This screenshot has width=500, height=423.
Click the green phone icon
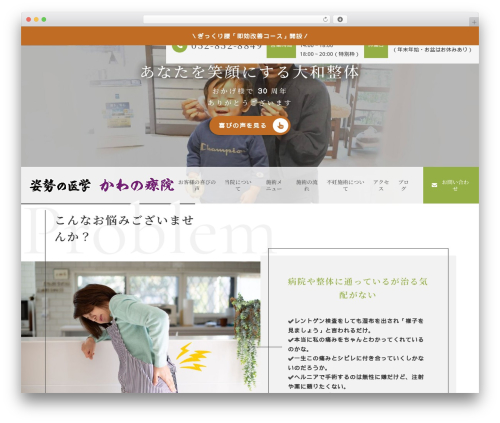[179, 48]
